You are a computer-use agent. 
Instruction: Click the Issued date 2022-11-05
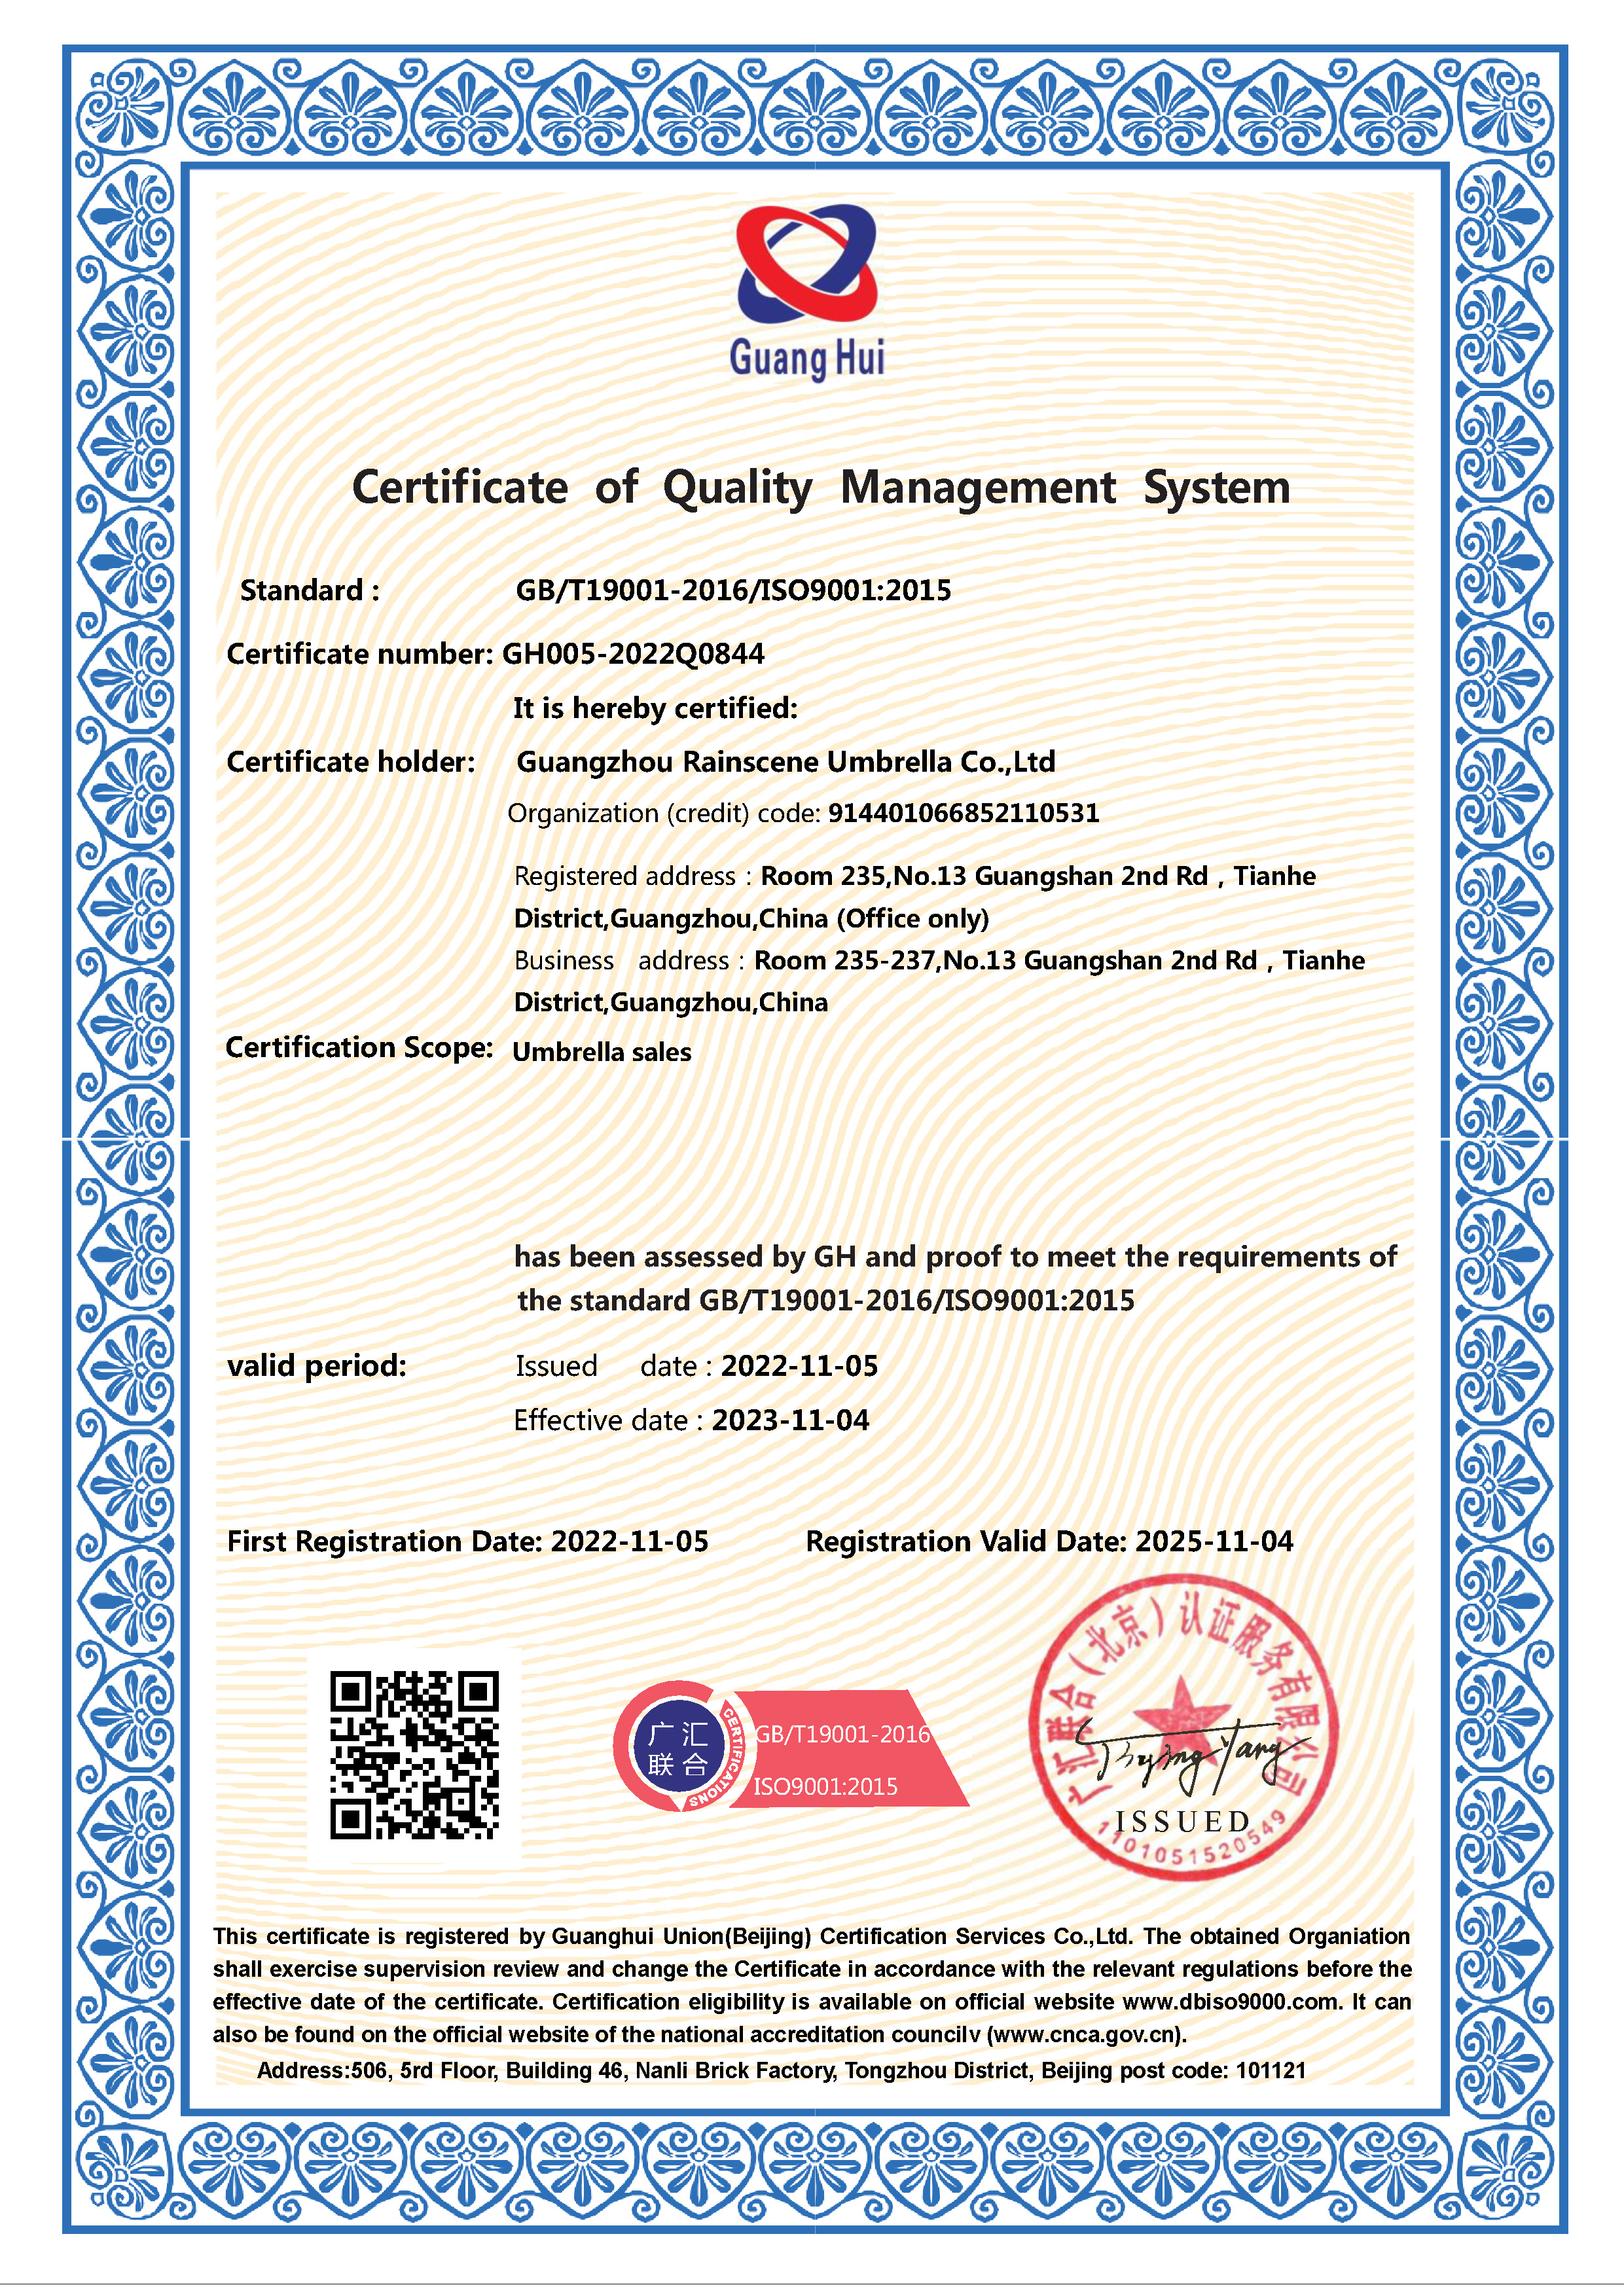pos(799,1366)
